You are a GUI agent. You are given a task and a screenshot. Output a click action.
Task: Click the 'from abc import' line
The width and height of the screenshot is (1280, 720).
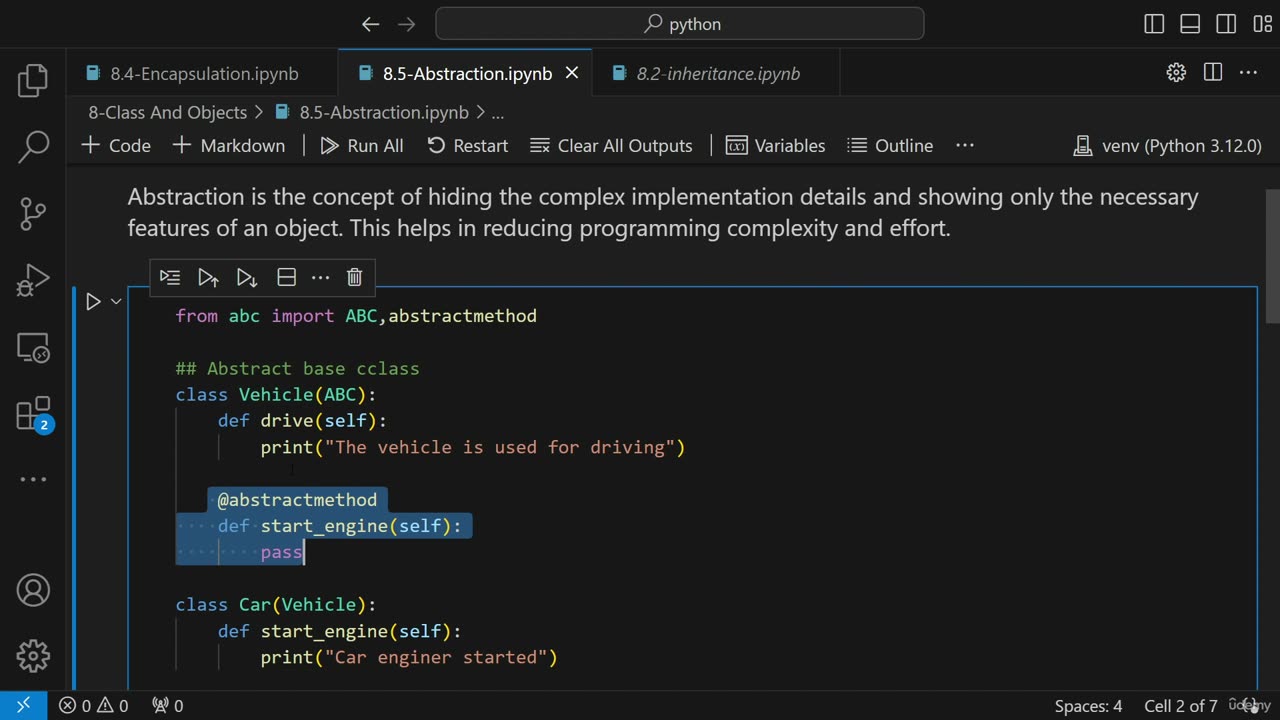[x=356, y=316]
